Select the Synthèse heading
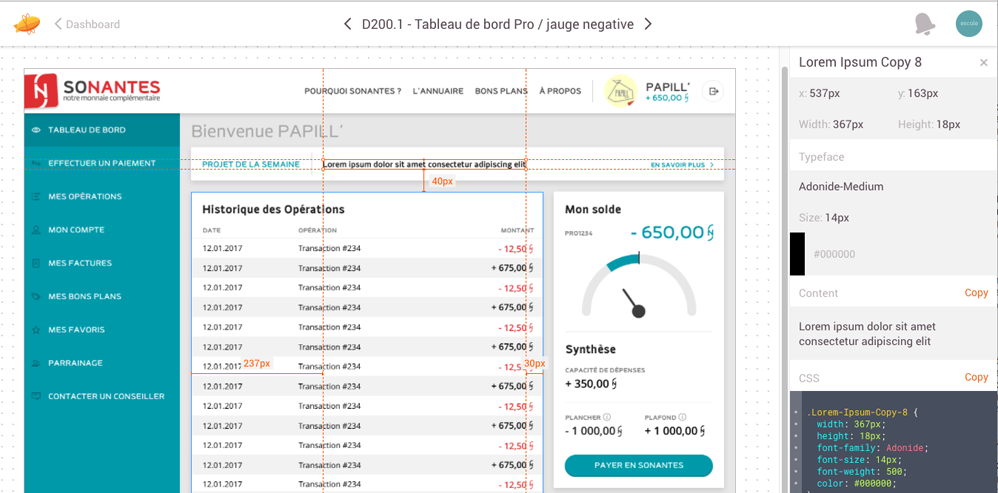This screenshot has width=998, height=493. click(590, 349)
